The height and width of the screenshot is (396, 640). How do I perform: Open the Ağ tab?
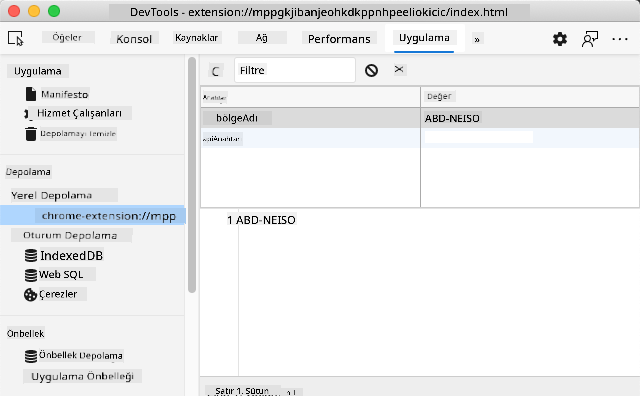point(262,38)
